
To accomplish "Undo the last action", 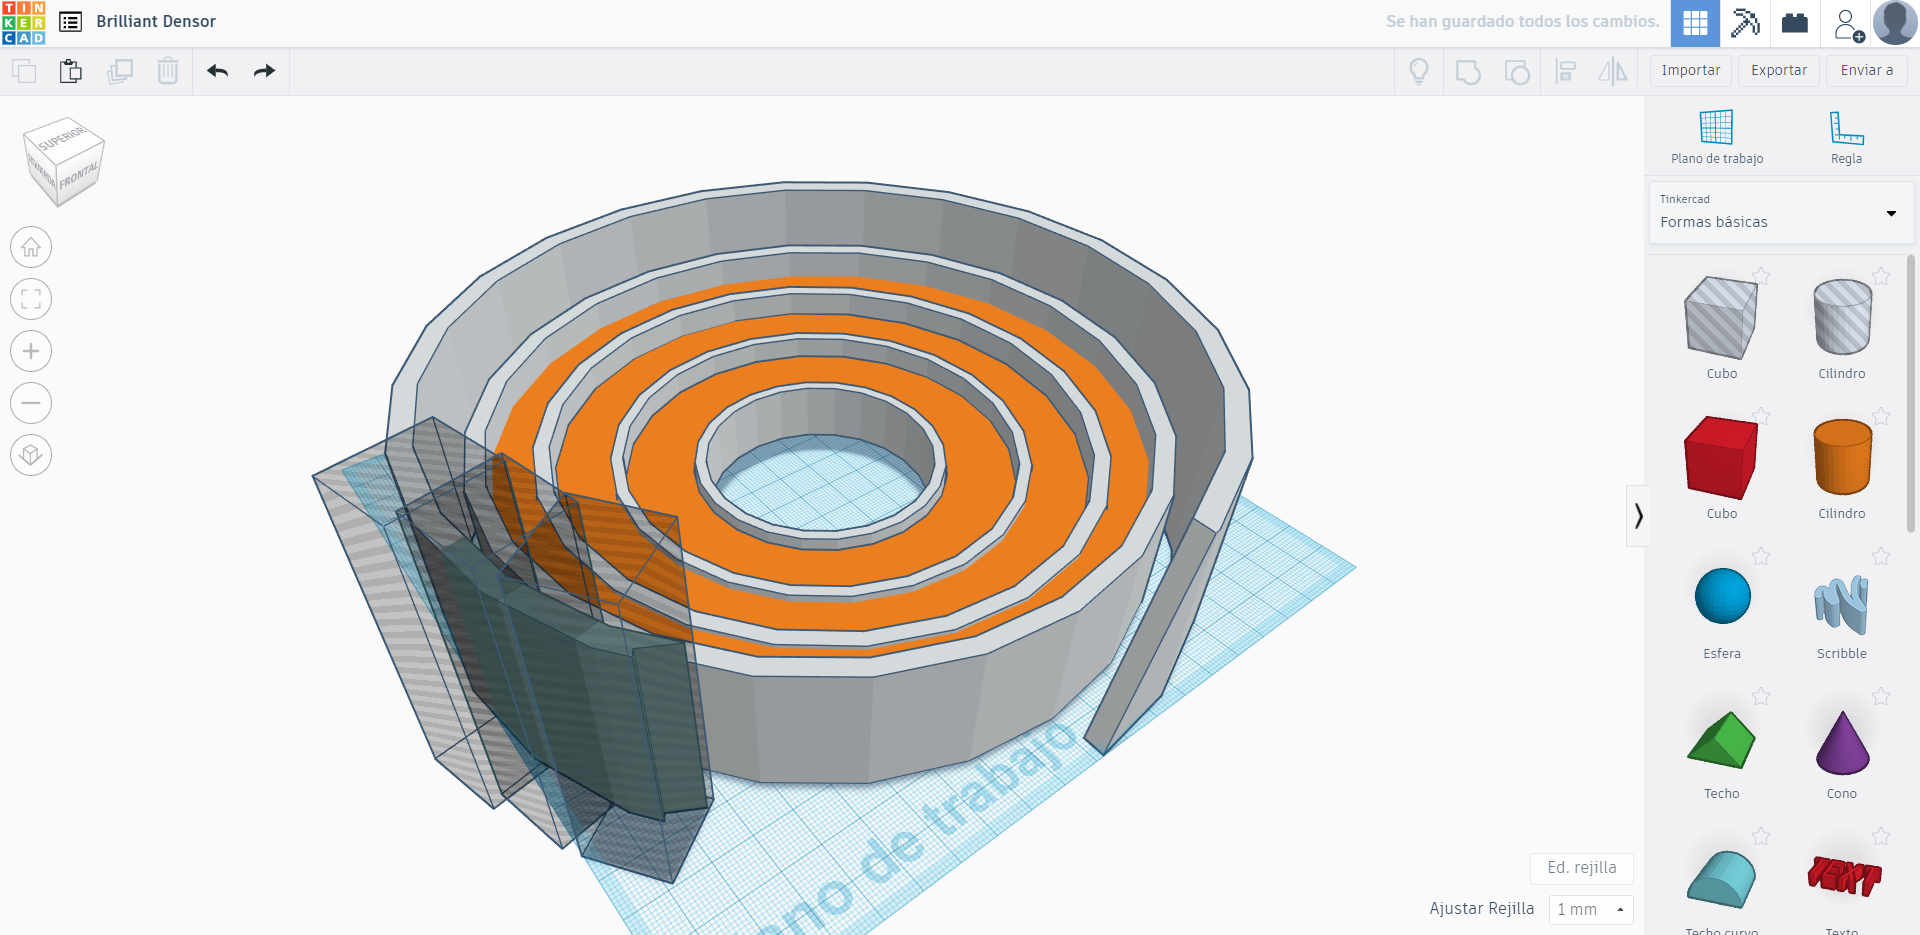I will 217,71.
